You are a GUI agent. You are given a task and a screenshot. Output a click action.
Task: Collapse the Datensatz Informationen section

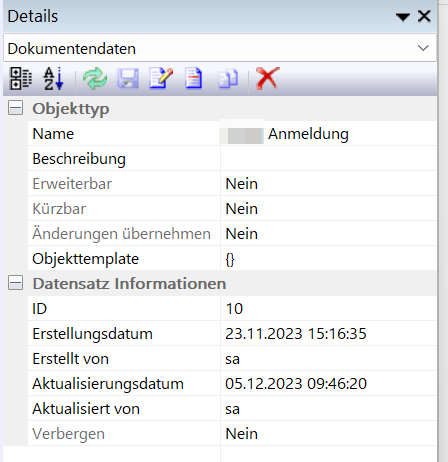[15, 283]
